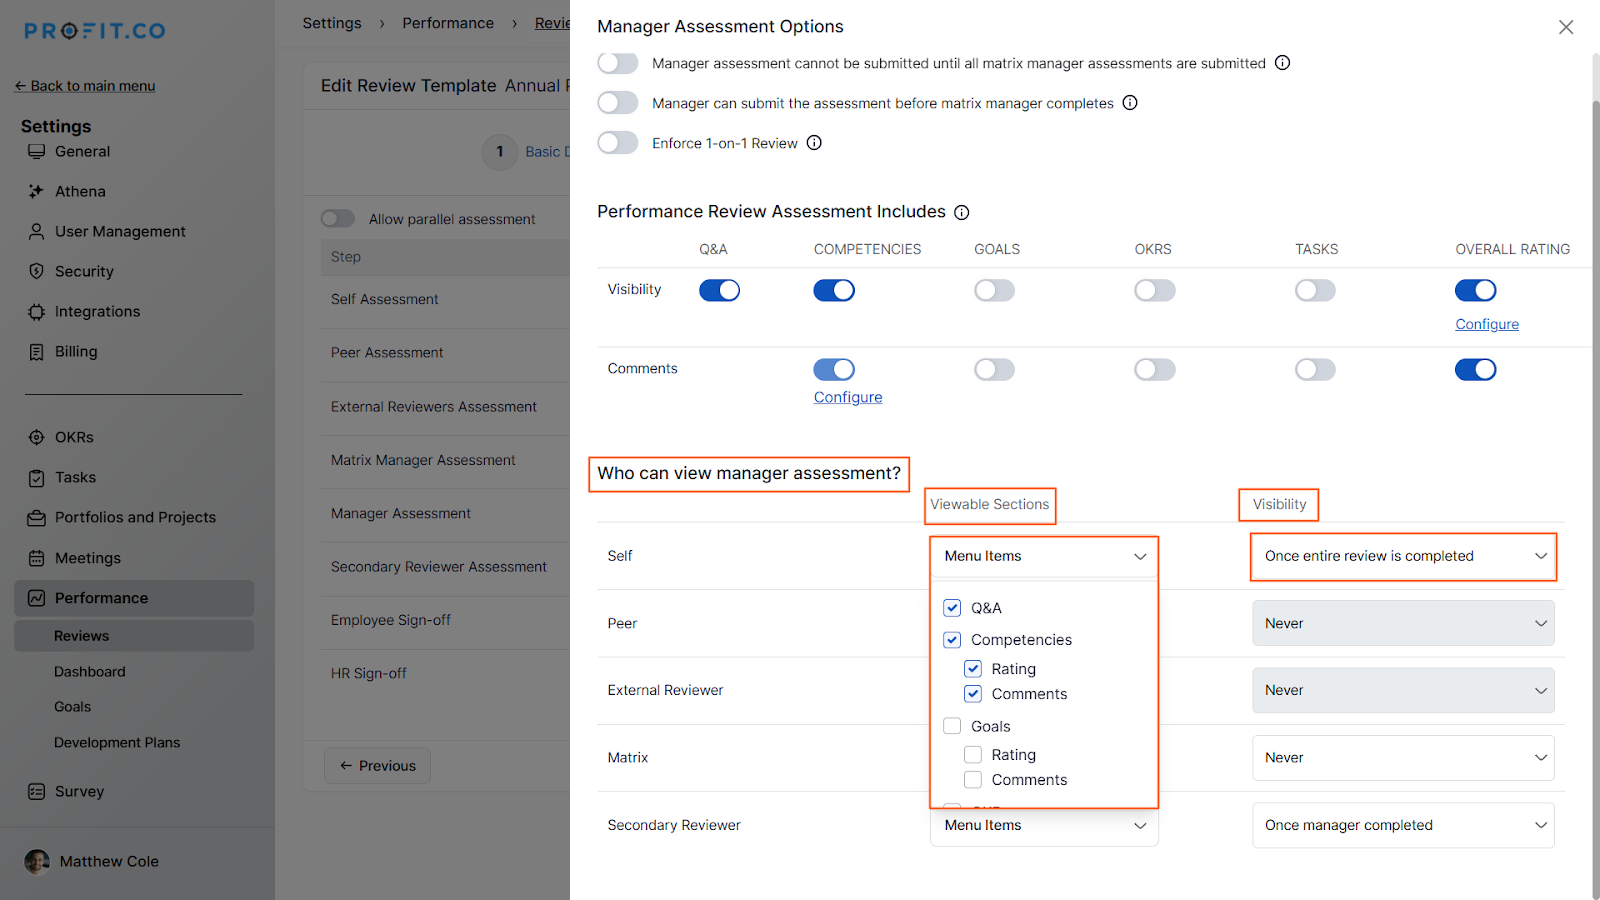This screenshot has width=1600, height=900.
Task: Check the Goals checkbox in Menu Items
Action: 952,726
